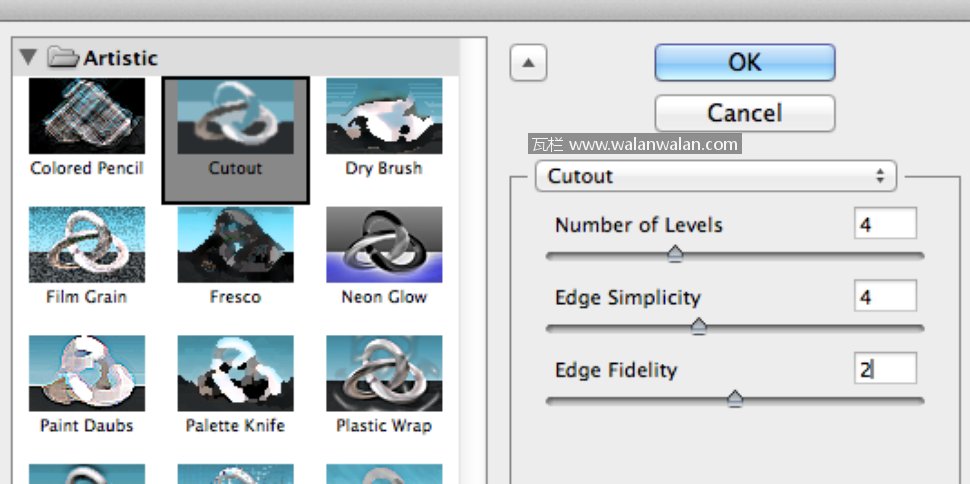
Task: Click the Edge Simplicity value field
Action: click(x=885, y=296)
